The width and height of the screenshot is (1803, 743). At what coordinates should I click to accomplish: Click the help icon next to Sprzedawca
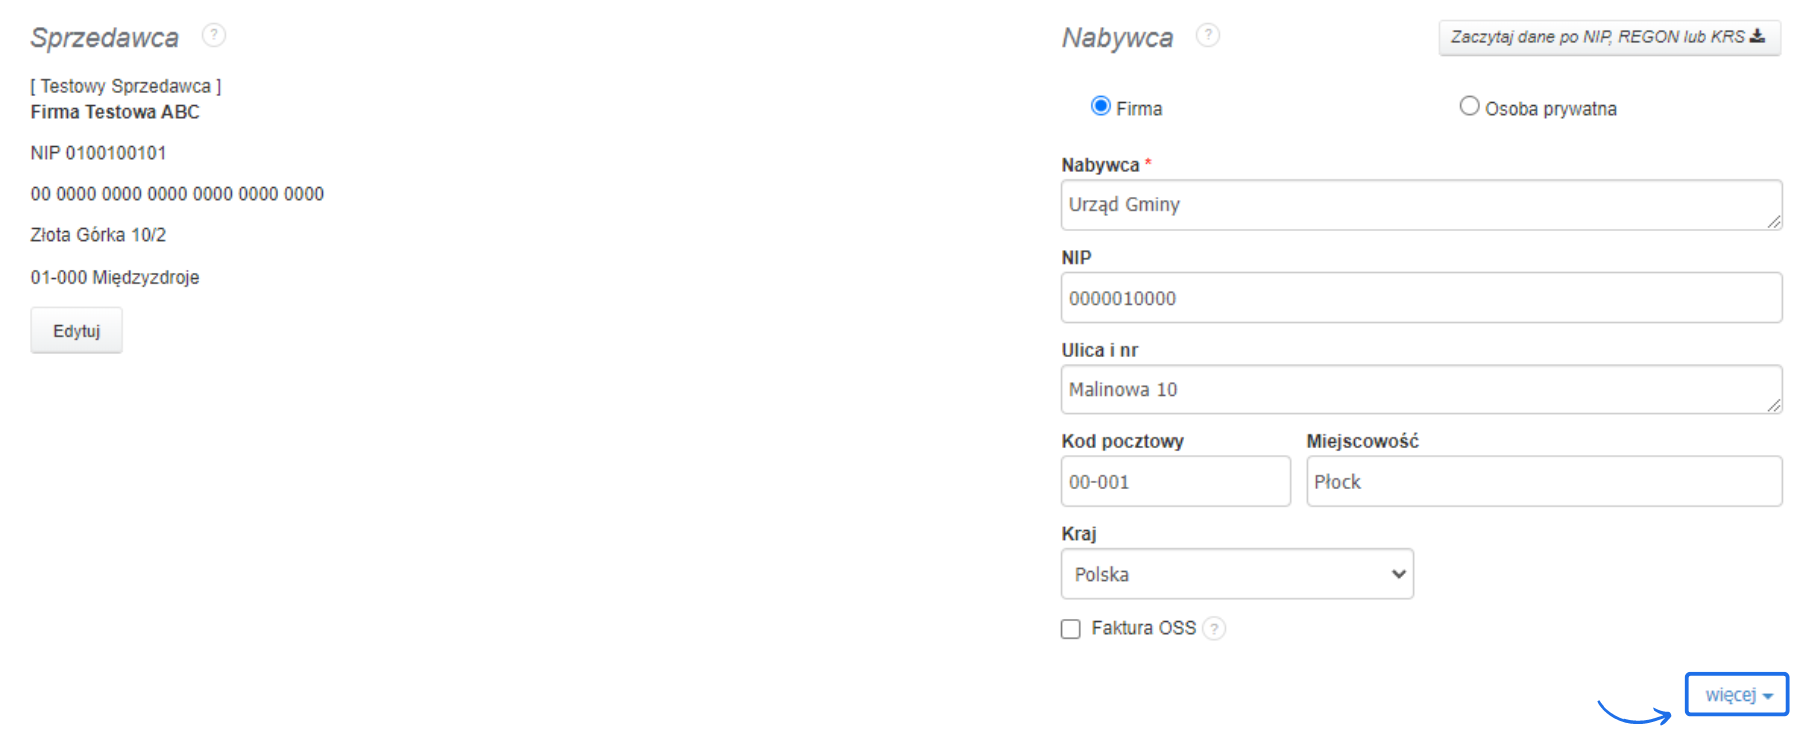[213, 36]
